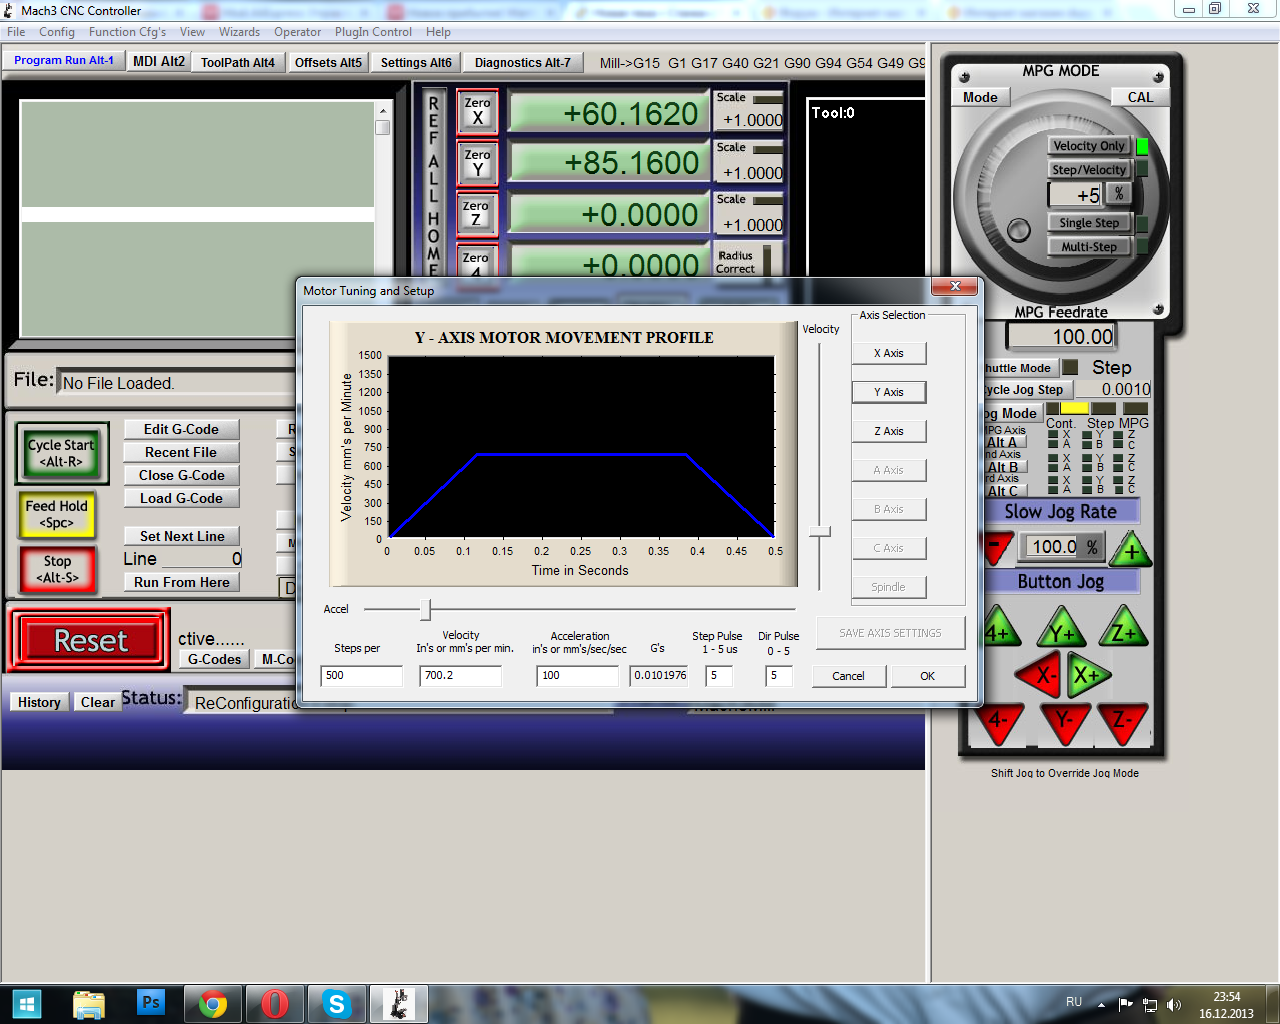Adjust the Accel slider in Motor Tuning

pyautogui.click(x=425, y=609)
